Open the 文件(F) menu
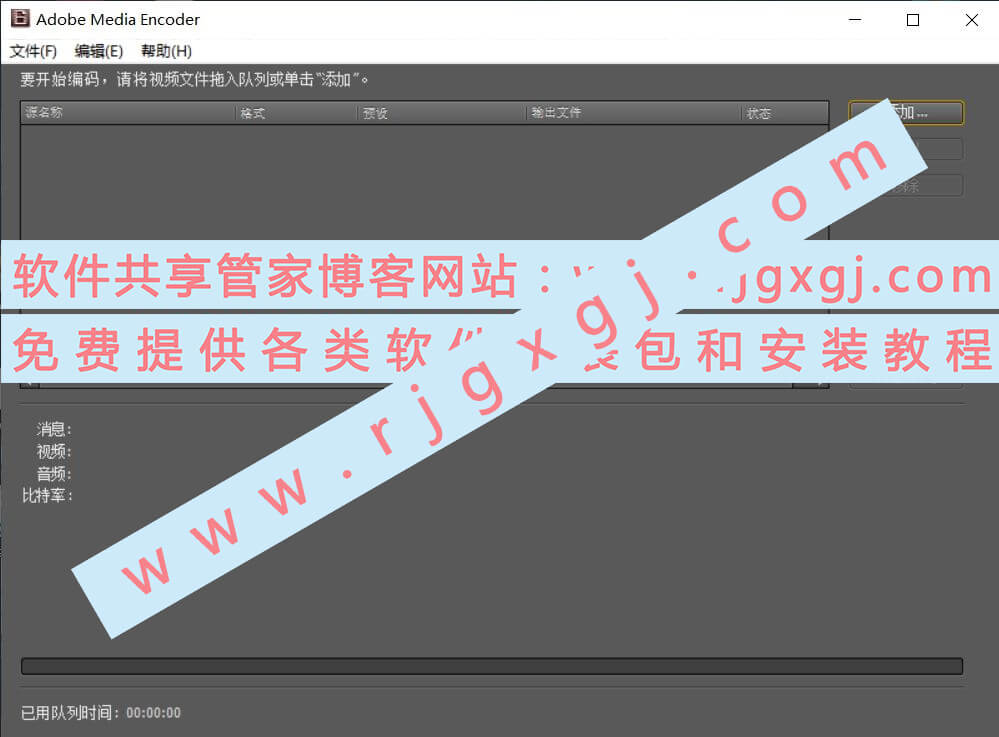 point(33,51)
